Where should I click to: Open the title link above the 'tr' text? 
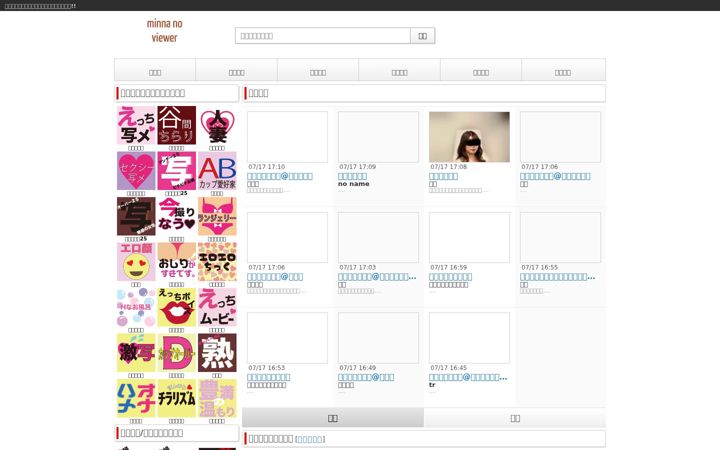pos(468,377)
